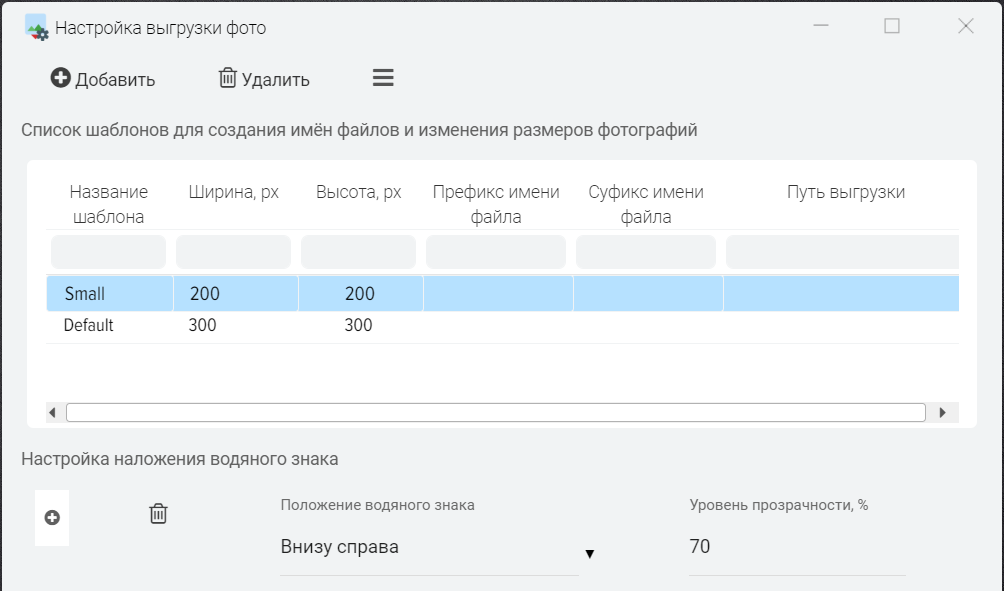Viewport: 1004px width, 591px height.
Task: Click the Суфикс имени файла column header
Action: point(645,204)
